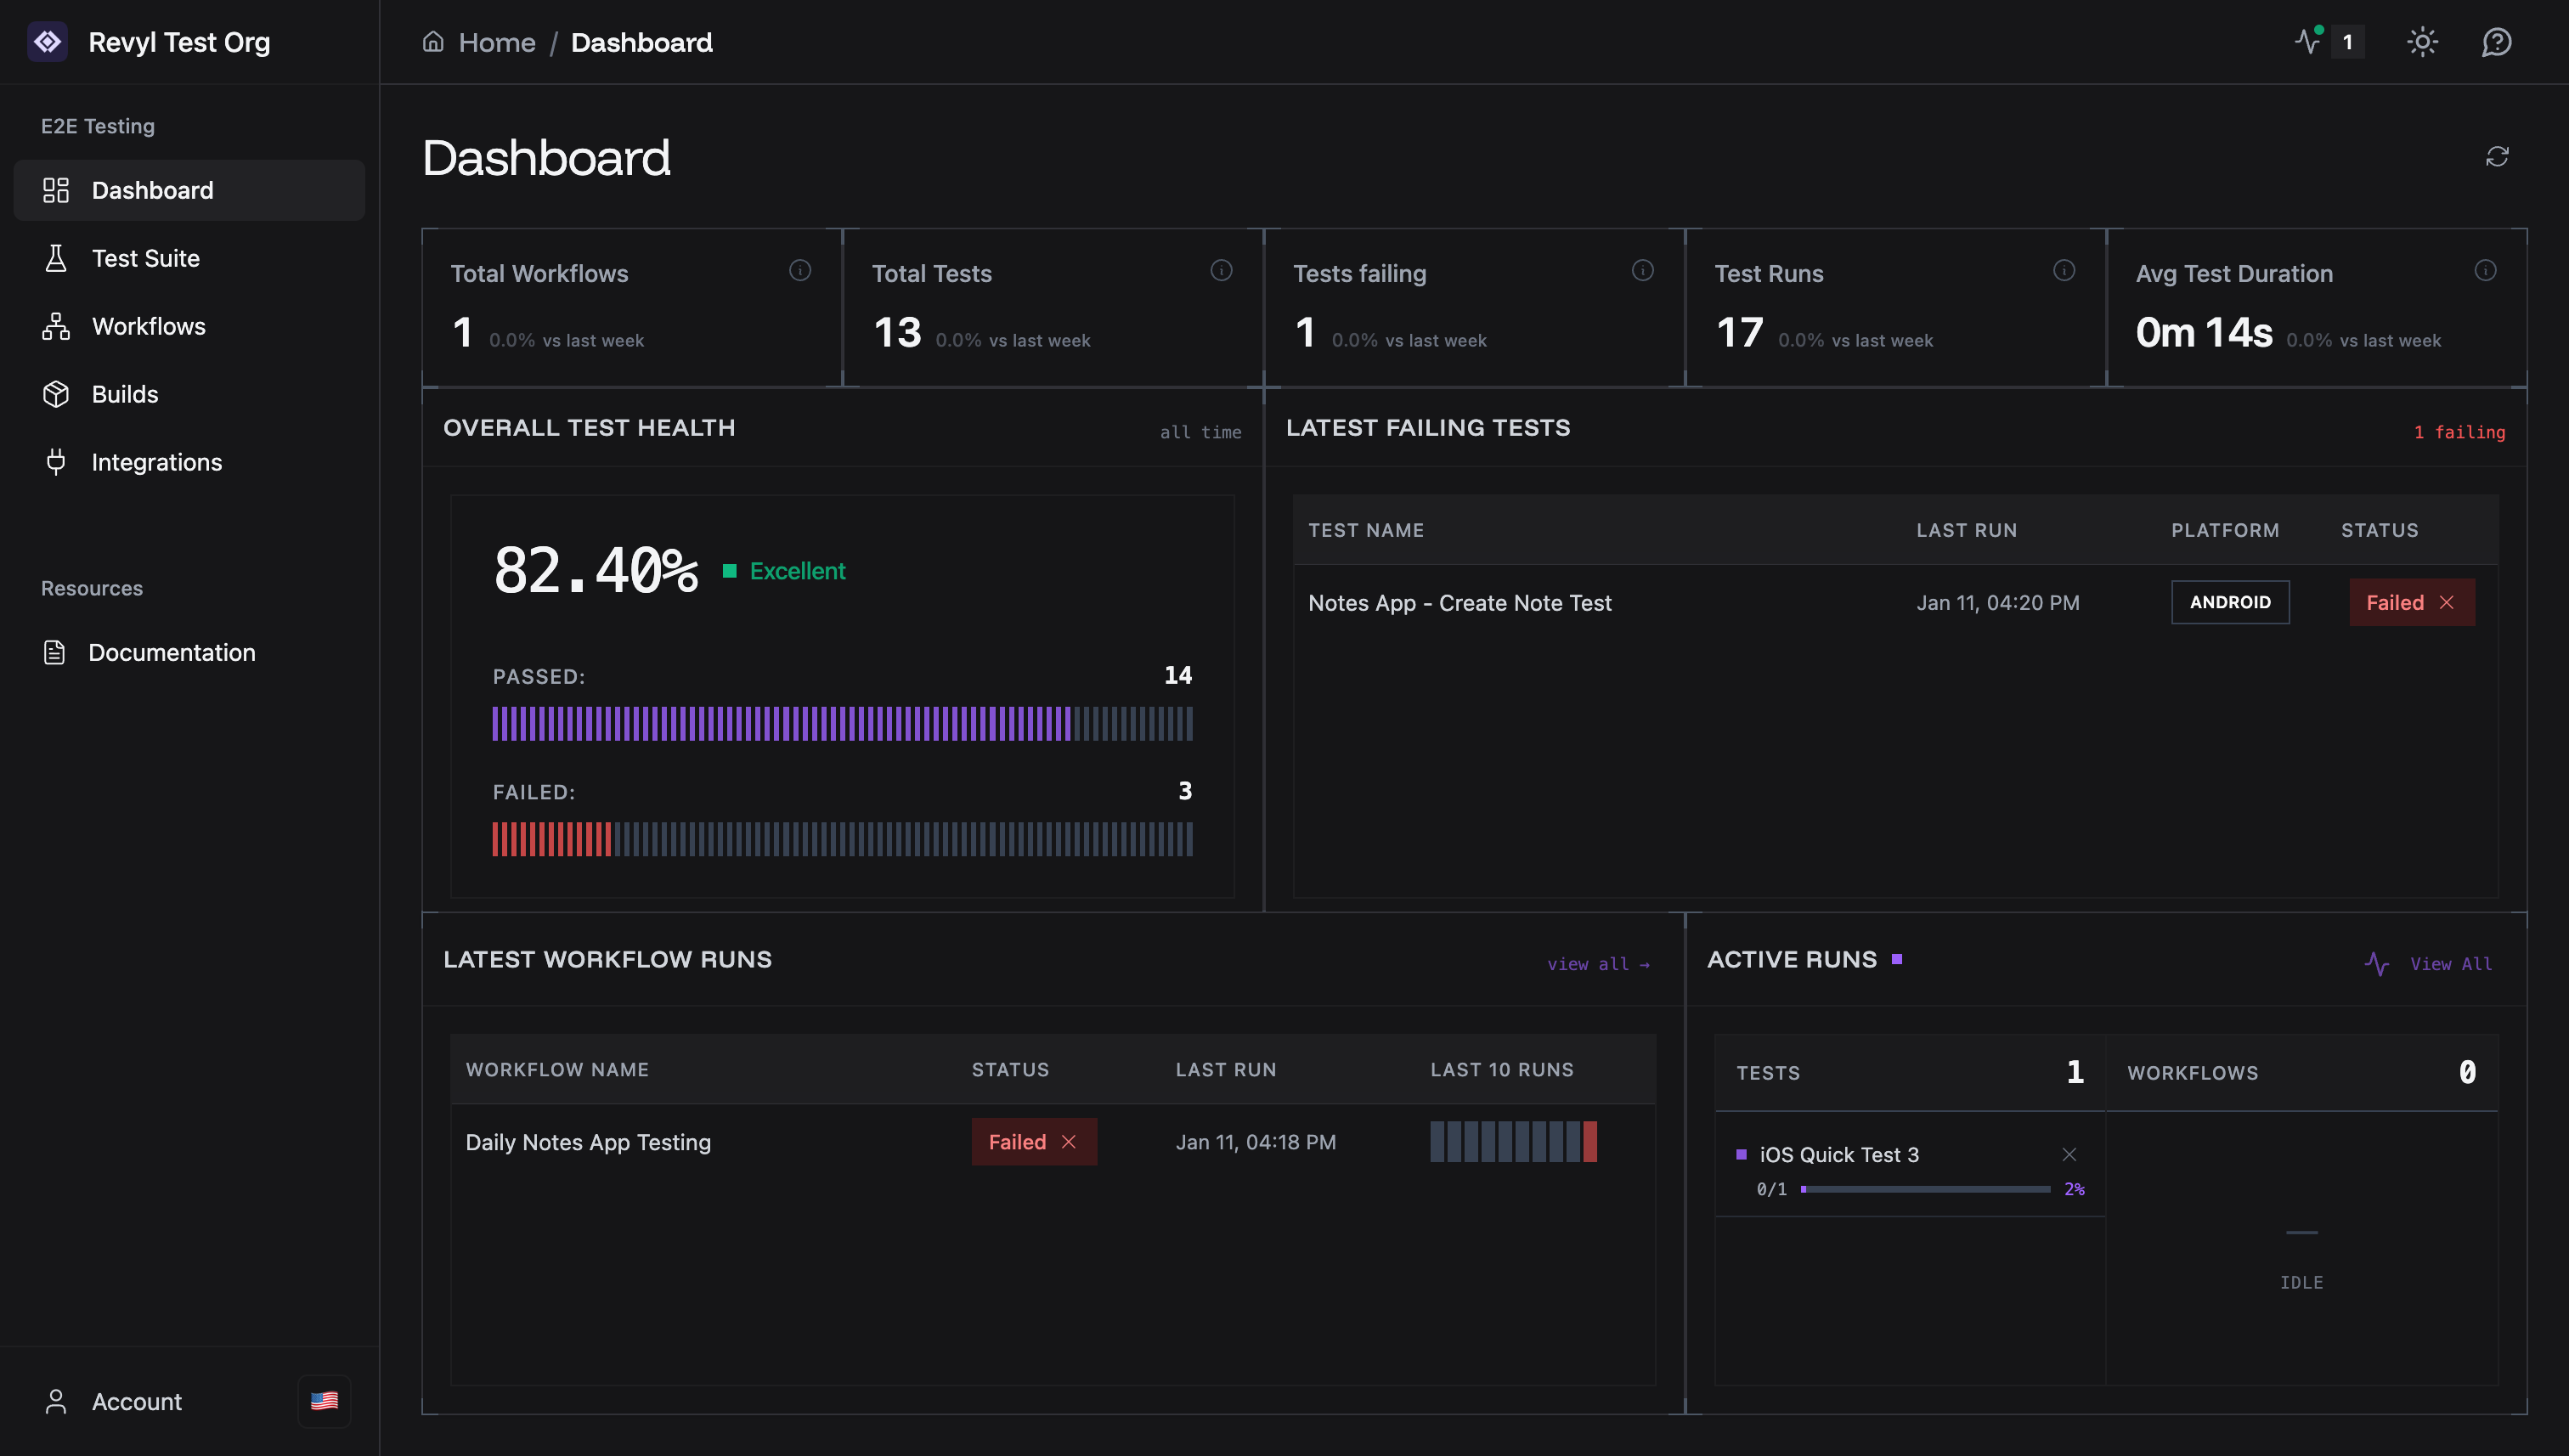2569x1456 pixels.
Task: Change the language via the flag toggle
Action: tap(323, 1401)
